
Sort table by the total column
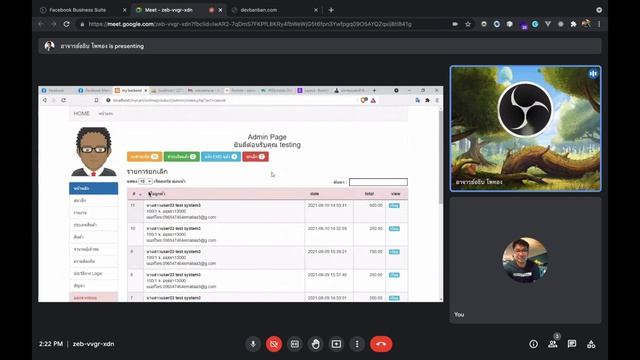pyautogui.click(x=369, y=194)
